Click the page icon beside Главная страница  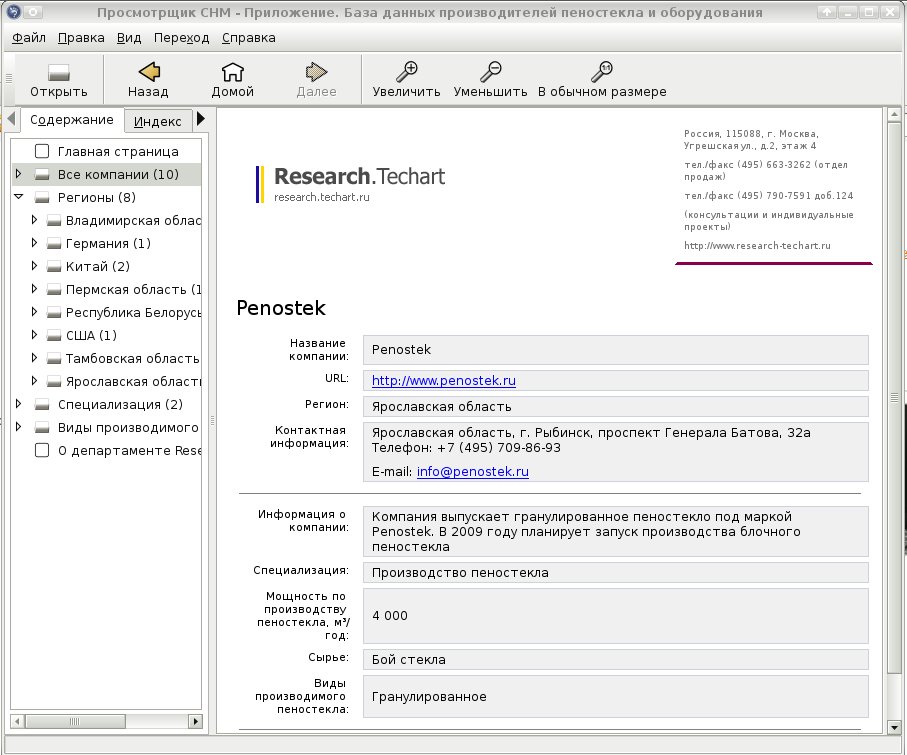click(x=42, y=152)
